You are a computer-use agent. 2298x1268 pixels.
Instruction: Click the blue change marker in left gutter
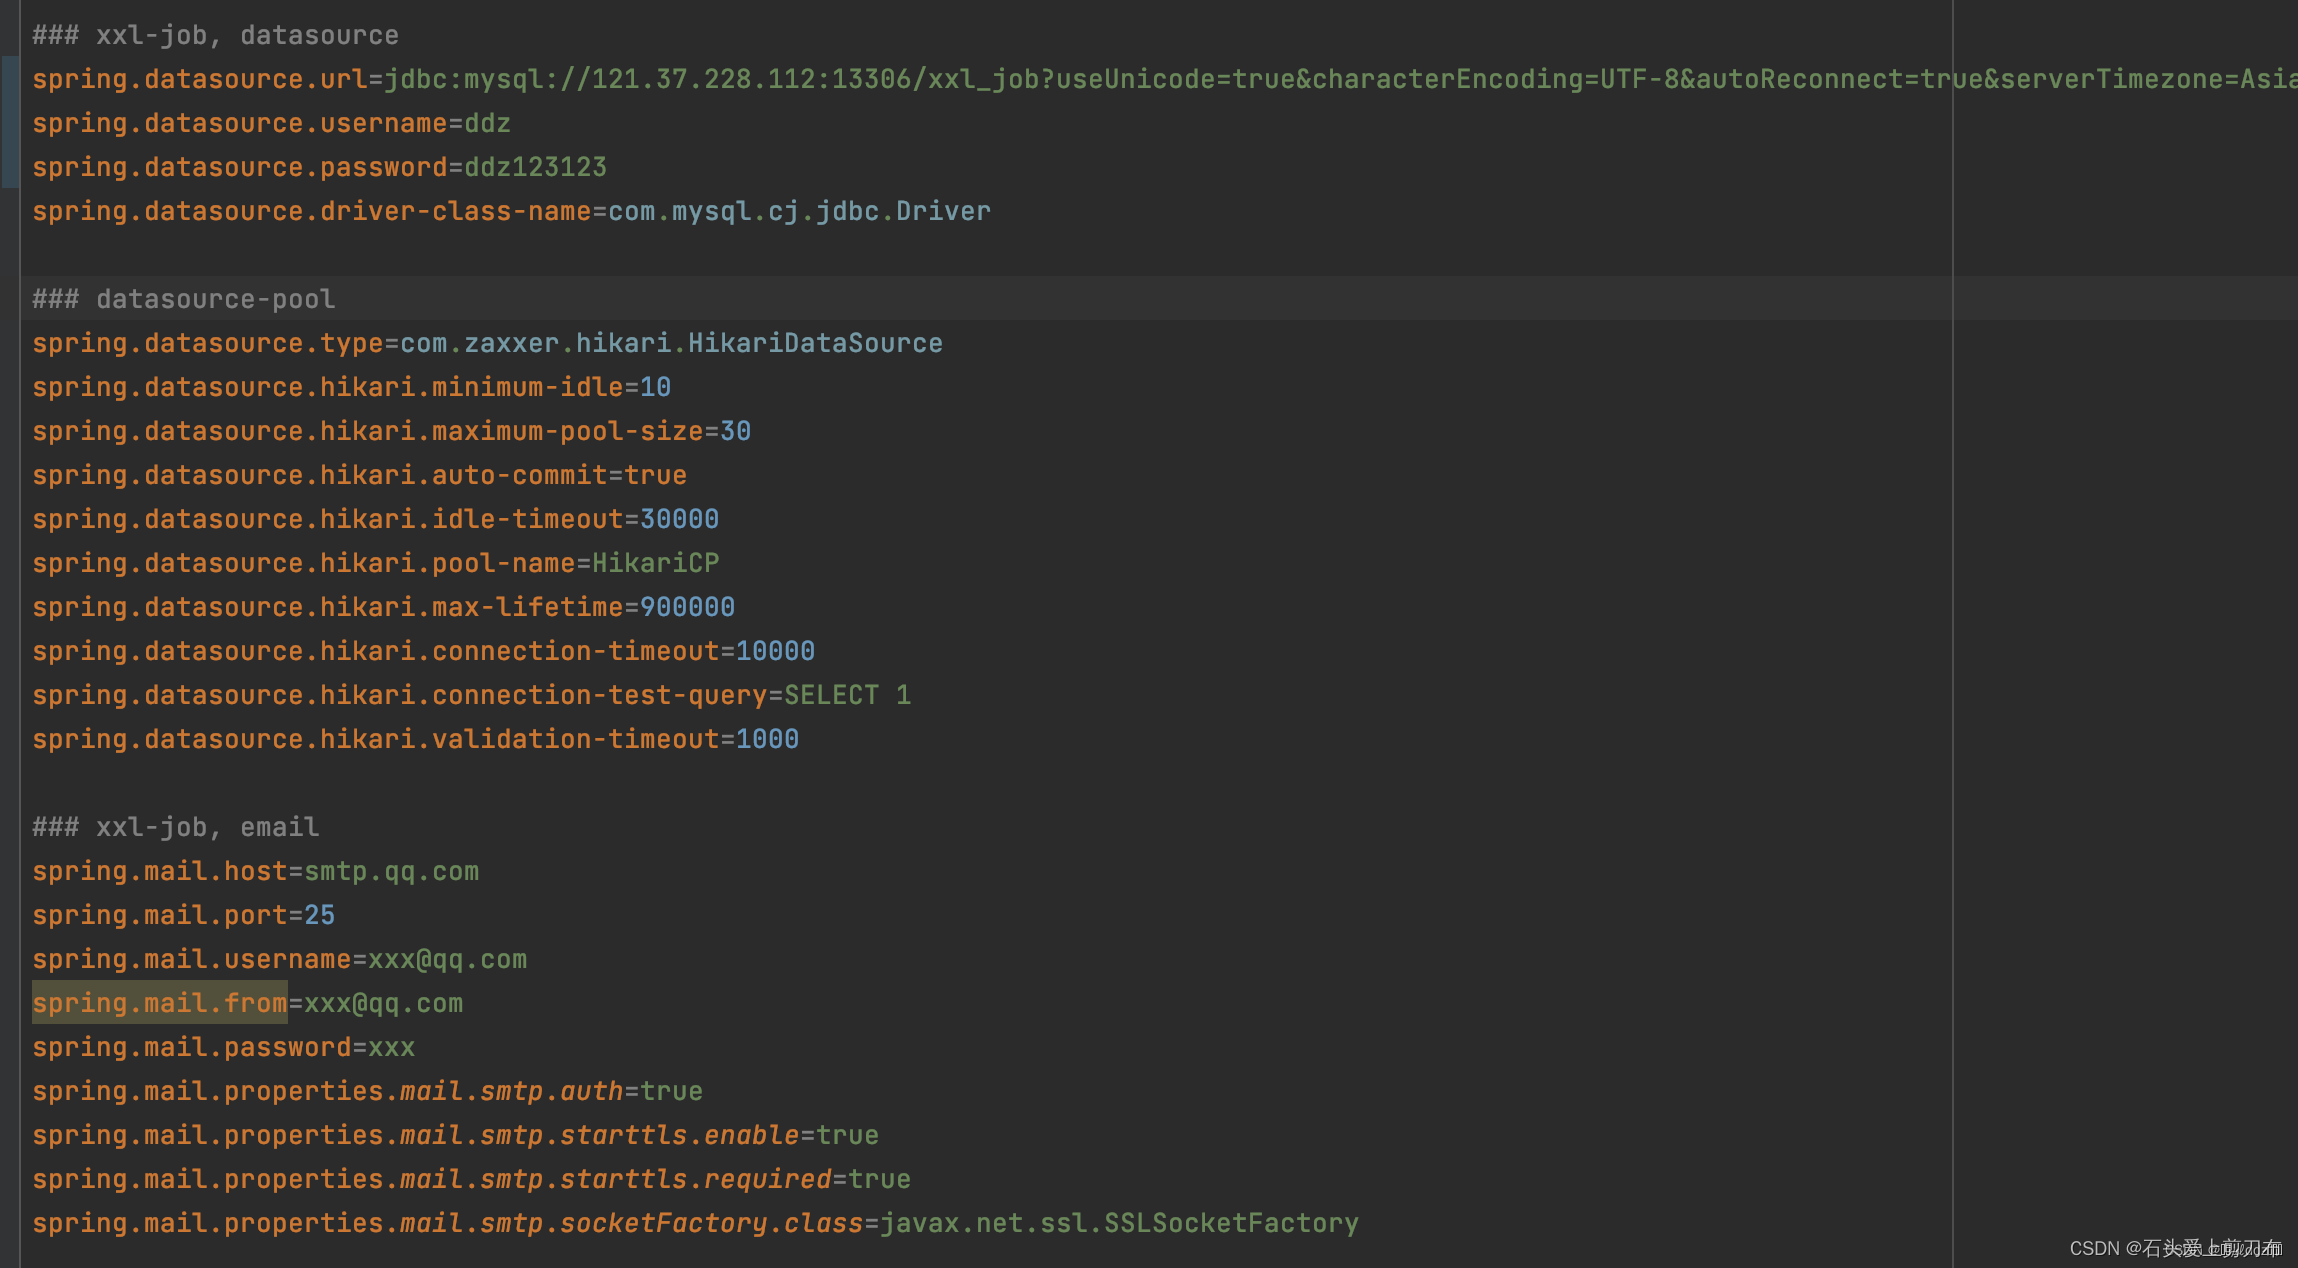coord(10,123)
